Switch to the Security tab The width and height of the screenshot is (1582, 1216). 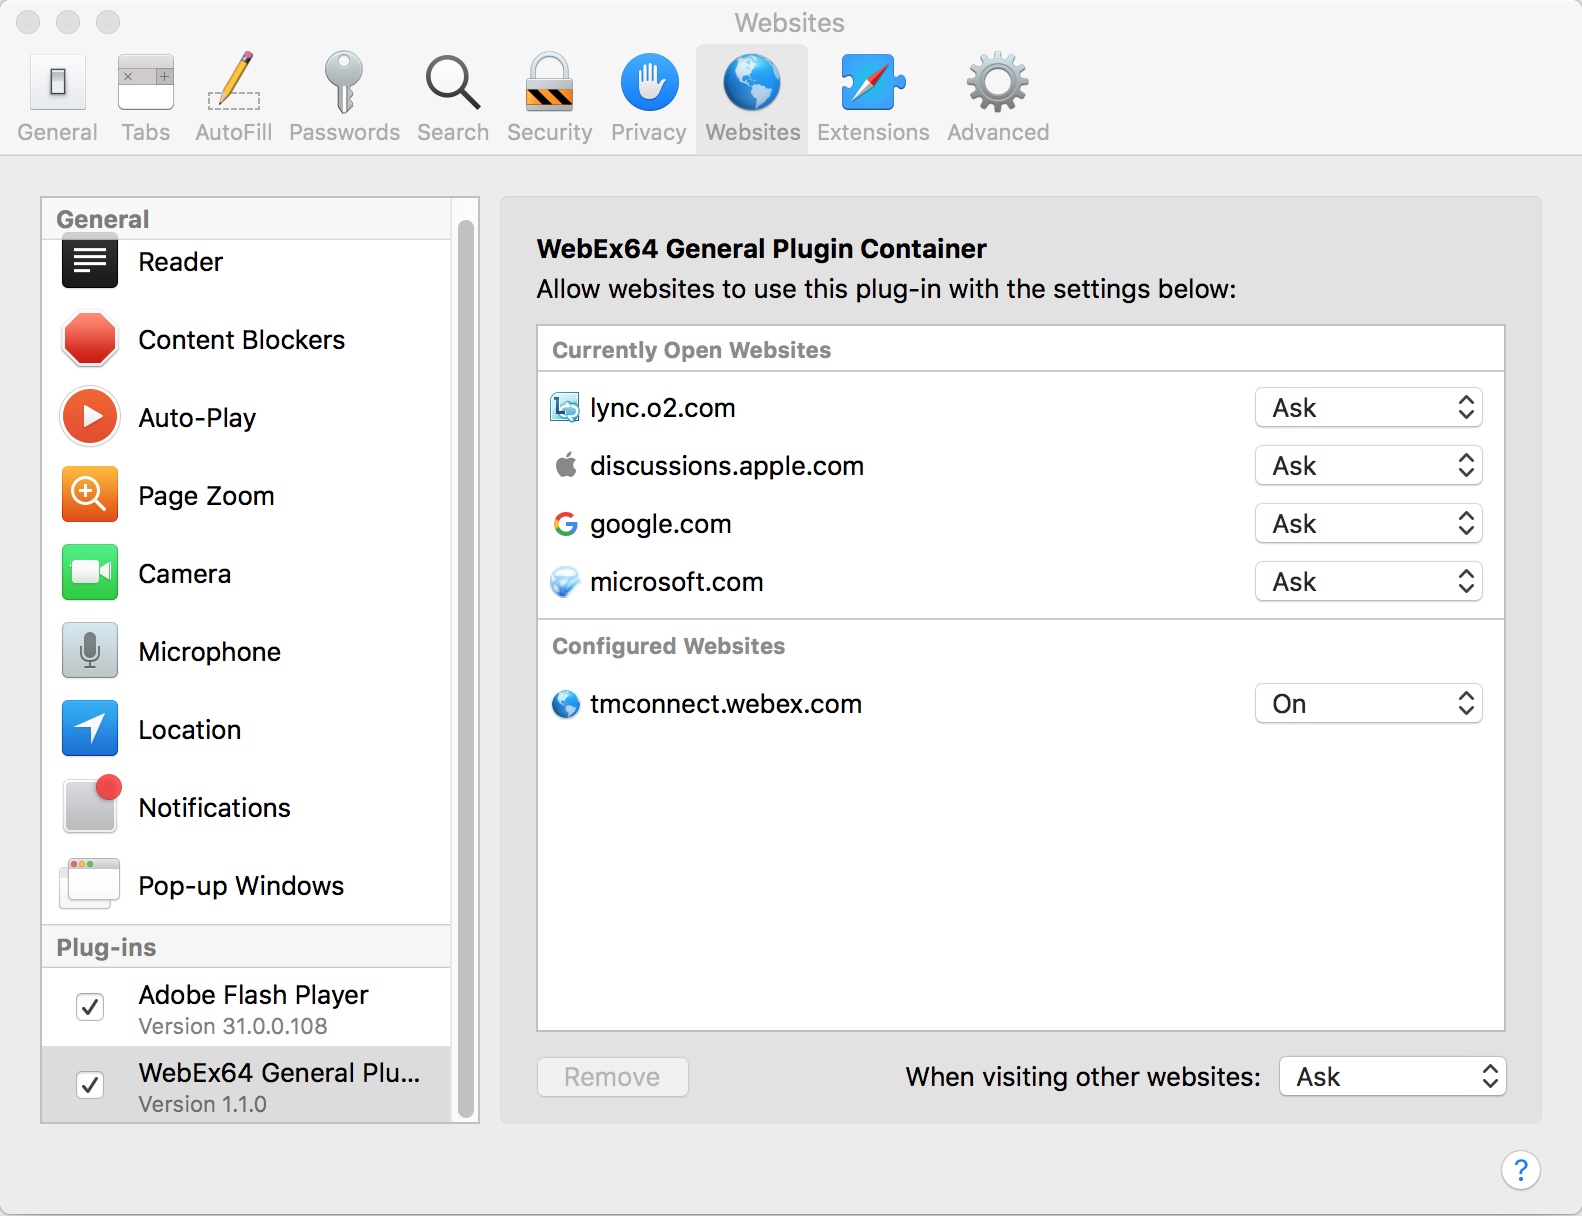pyautogui.click(x=549, y=98)
